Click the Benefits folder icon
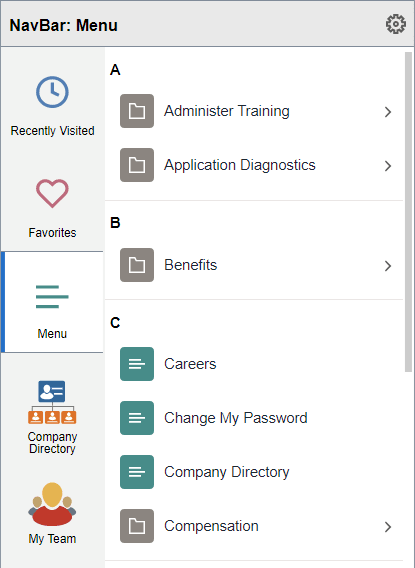 (x=137, y=265)
